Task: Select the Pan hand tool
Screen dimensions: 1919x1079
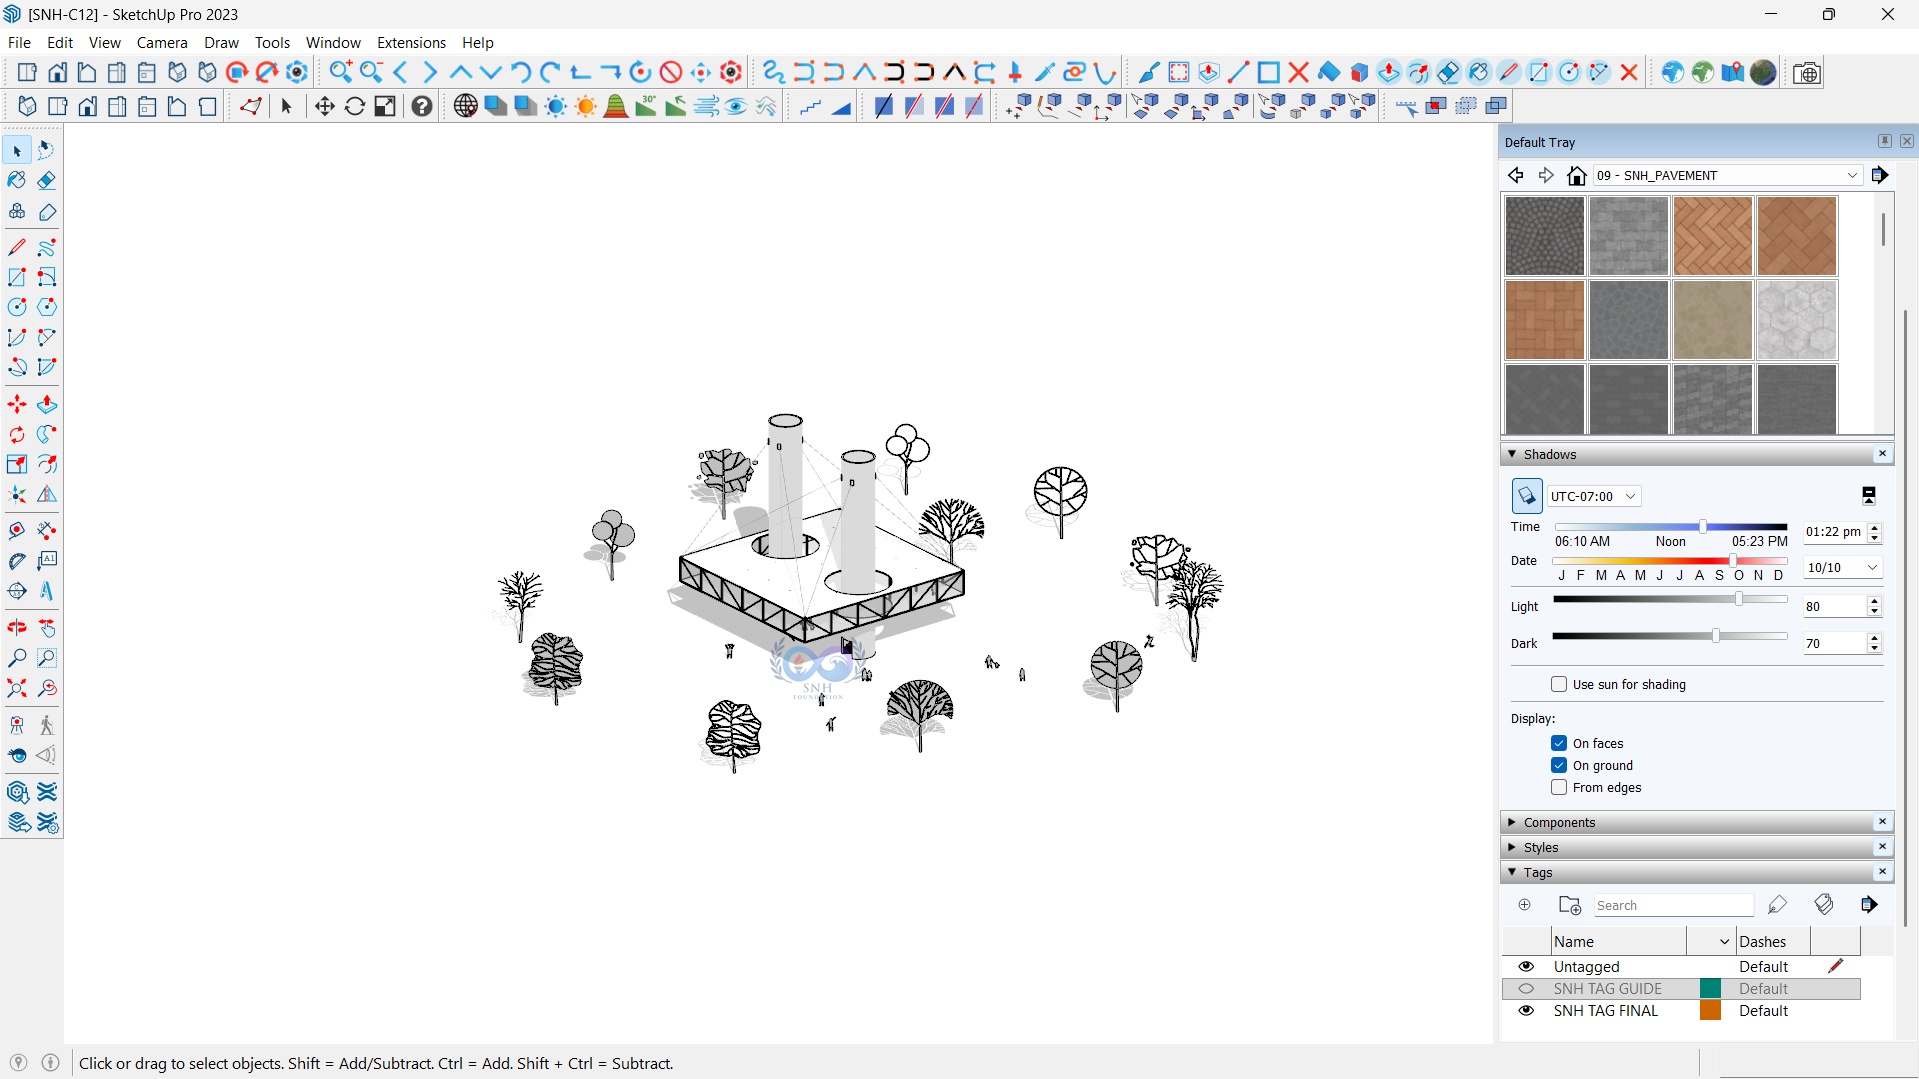Action: tap(47, 628)
